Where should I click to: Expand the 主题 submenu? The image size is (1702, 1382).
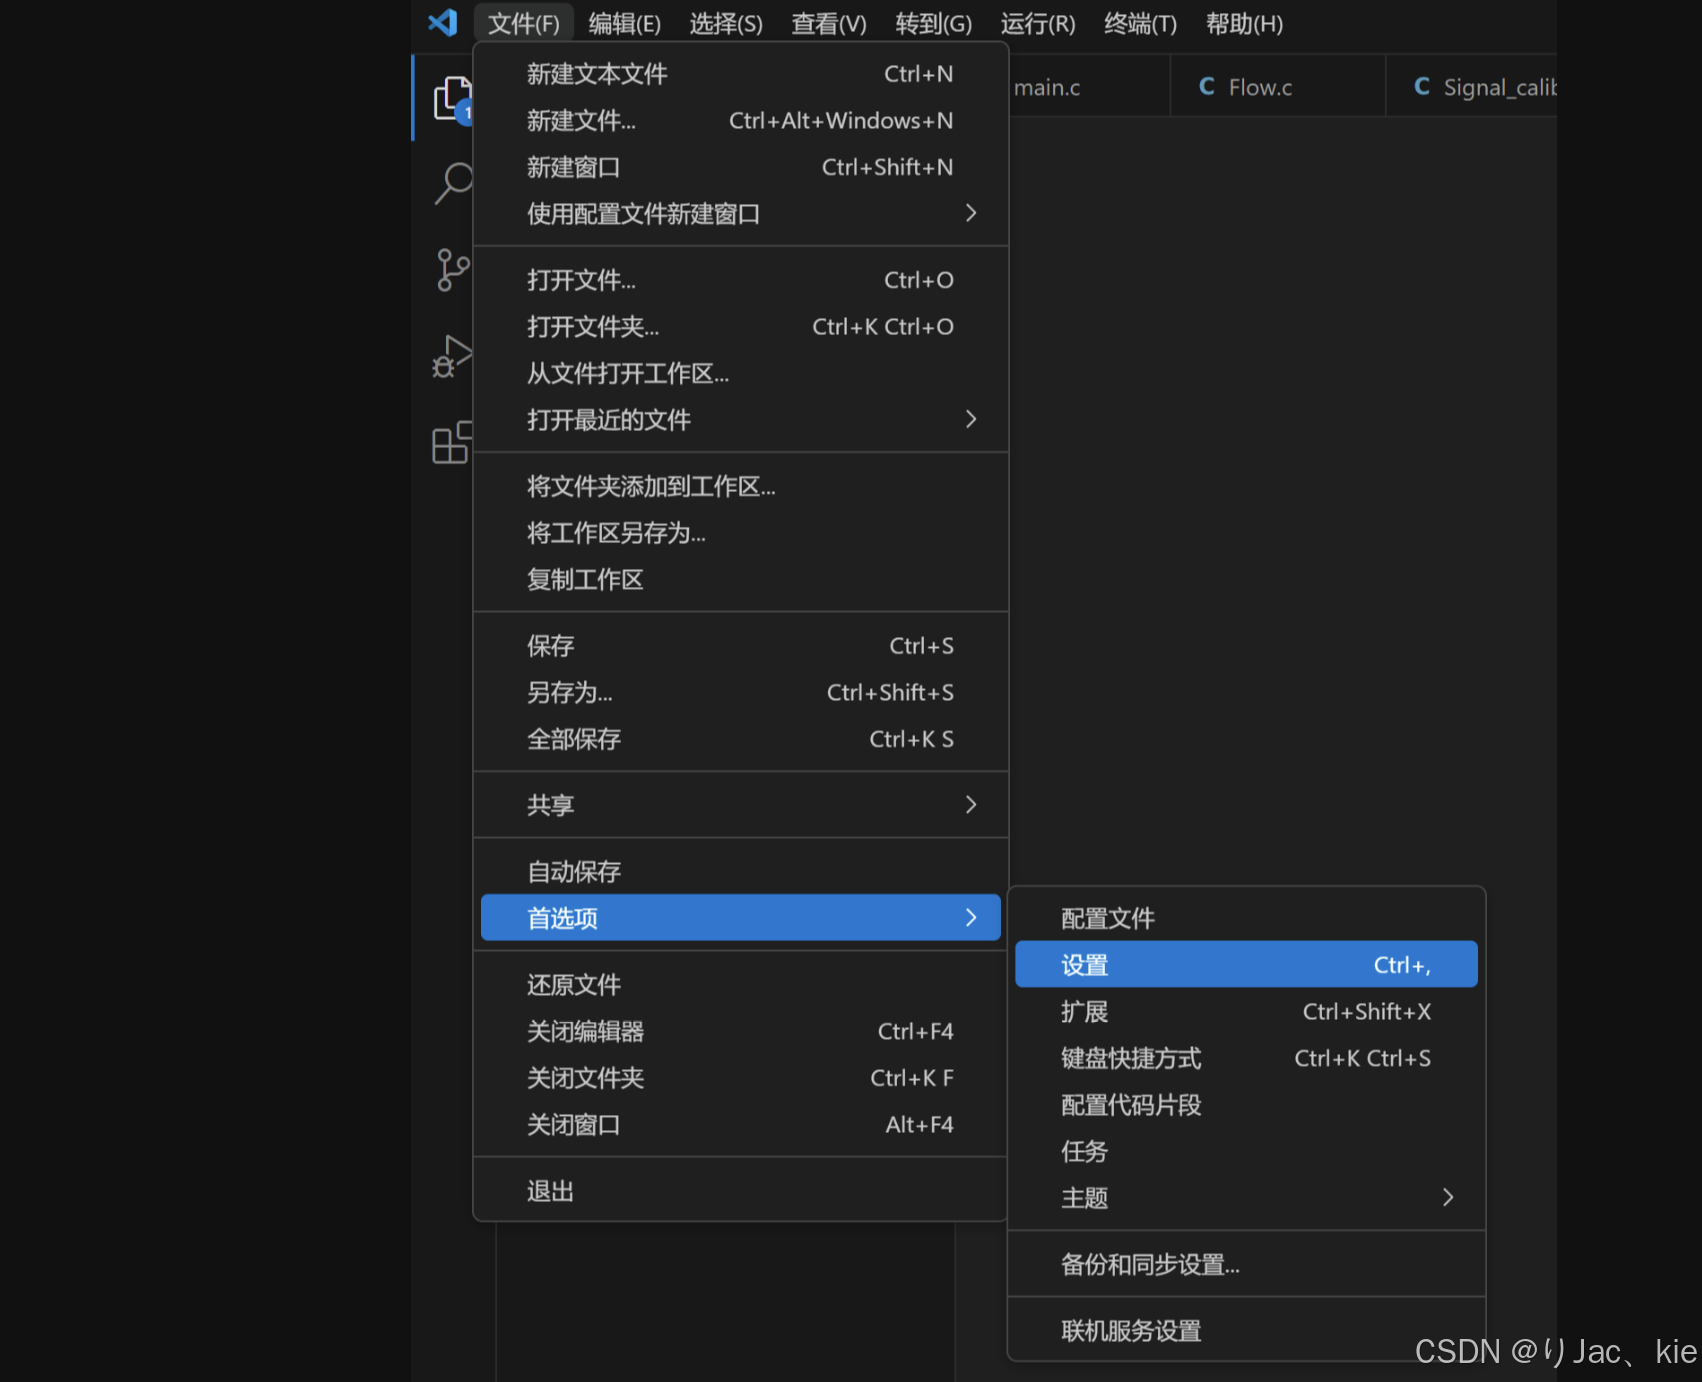[1084, 1198]
